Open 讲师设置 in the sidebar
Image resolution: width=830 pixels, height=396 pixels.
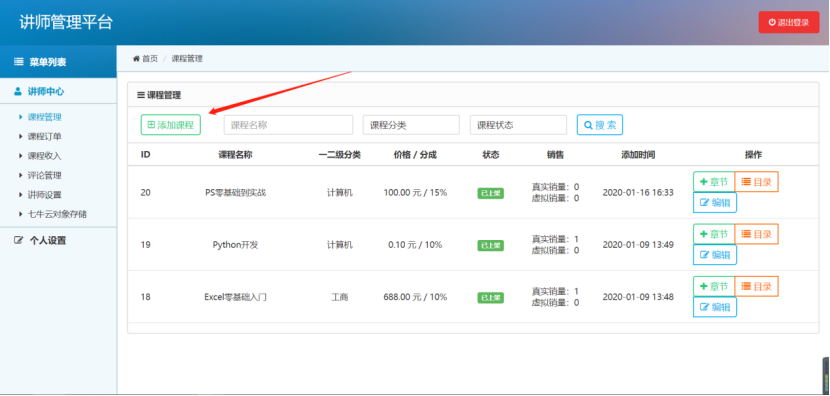click(44, 195)
